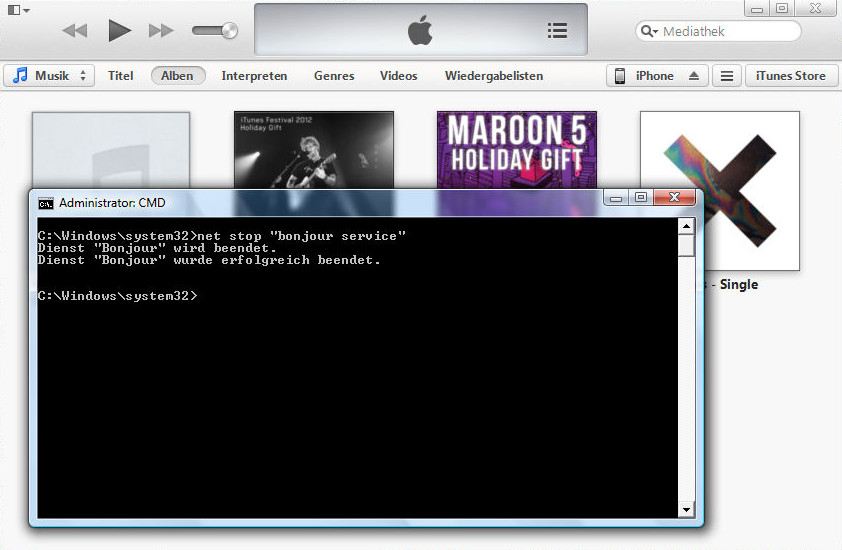The height and width of the screenshot is (550, 842).
Task: Switch to the Interpreten view
Action: 254,76
